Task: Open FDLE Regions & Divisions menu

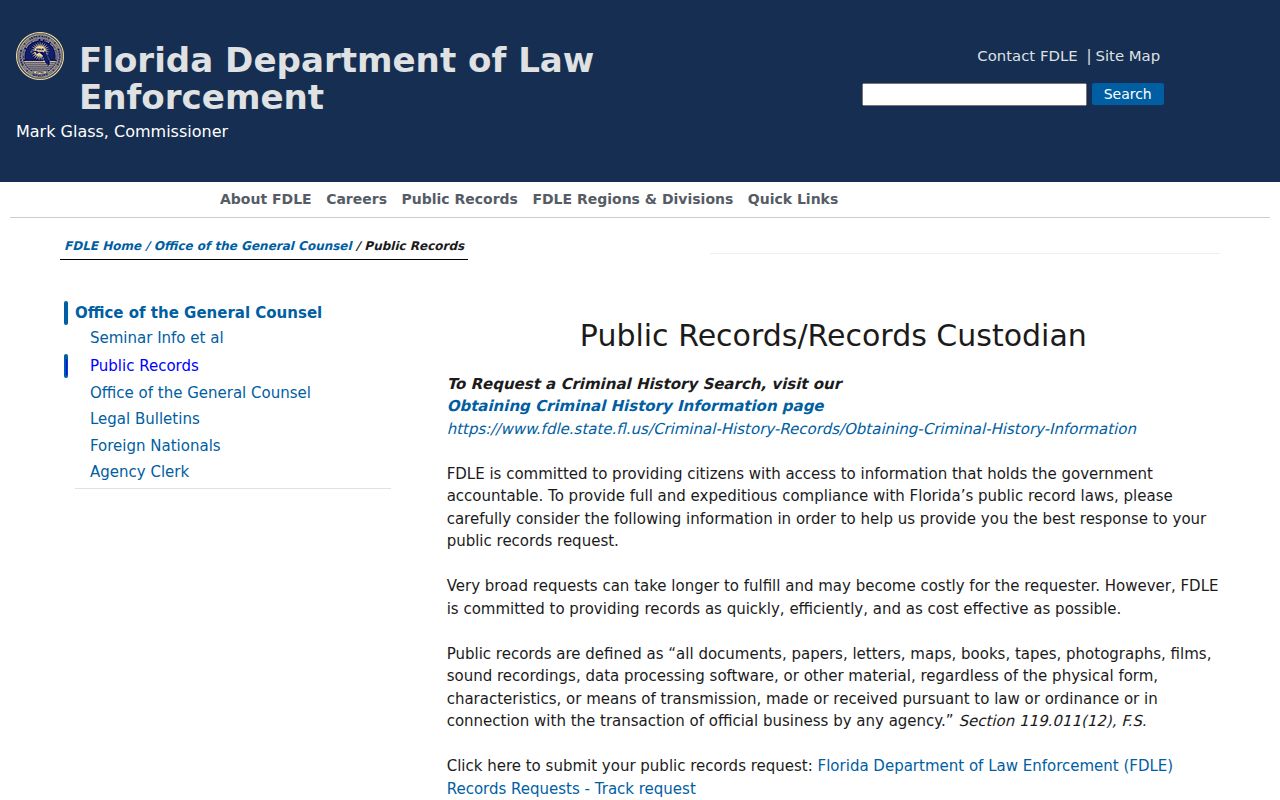Action: point(633,199)
